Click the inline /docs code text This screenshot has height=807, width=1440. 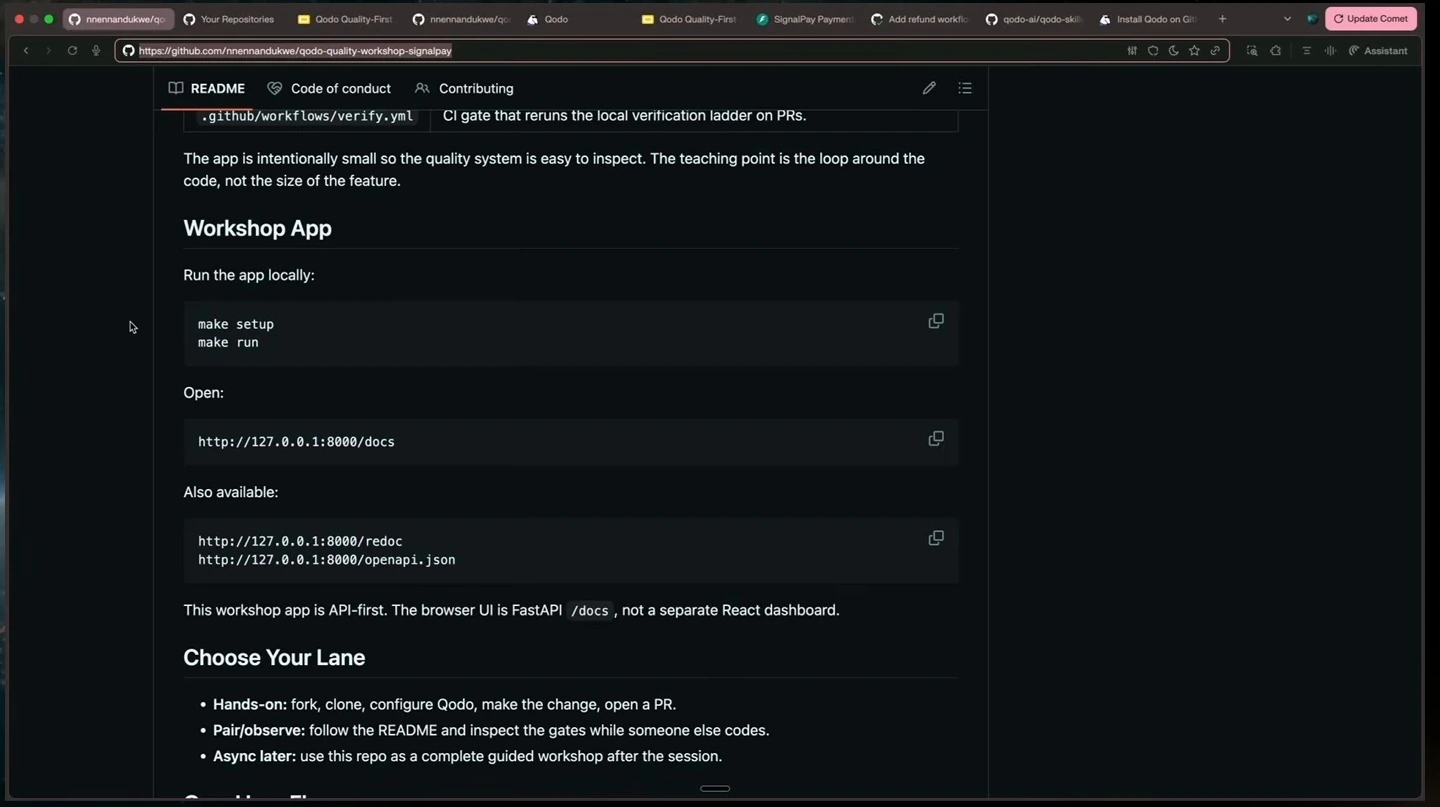[589, 611]
